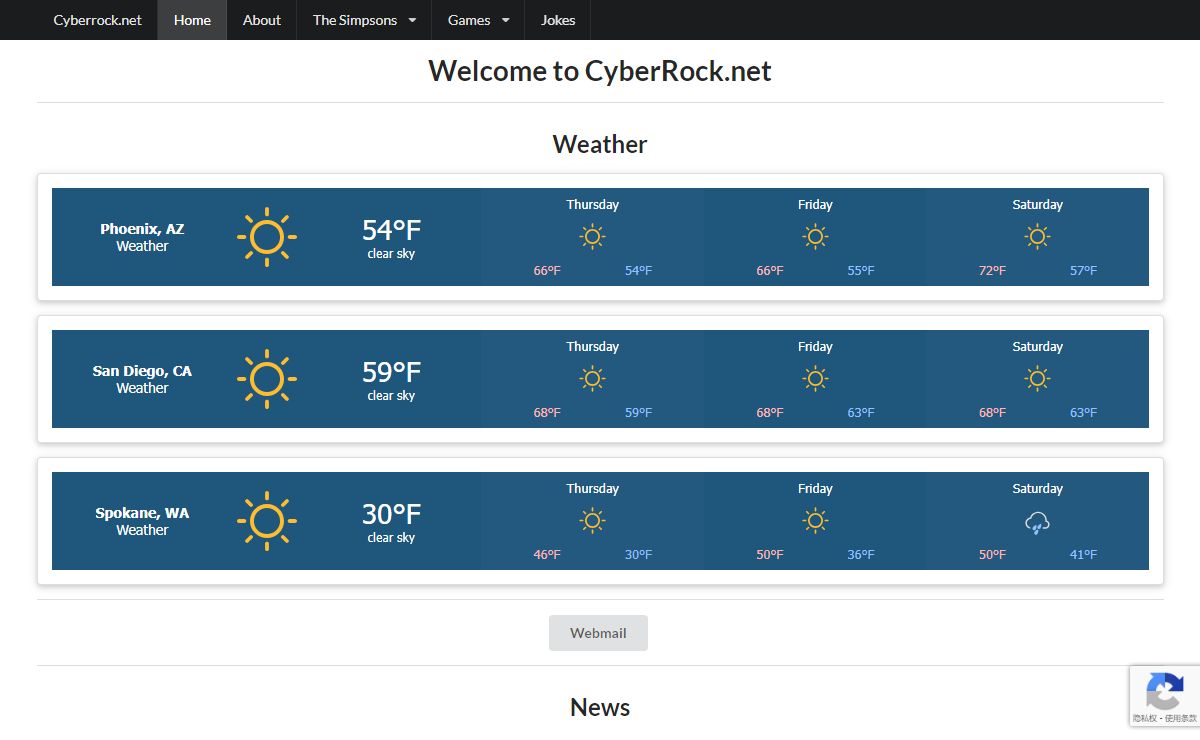Click San Diego, CA Weather label

pos(142,379)
